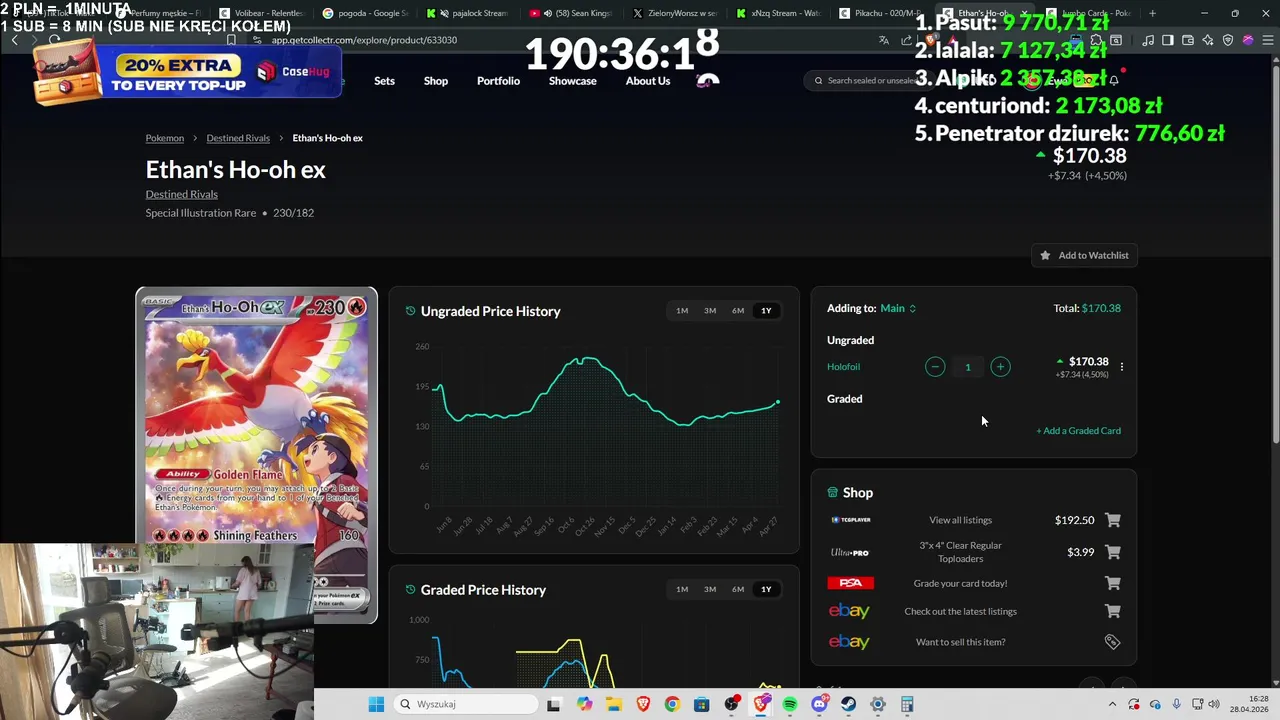Viewport: 1280px width, 720px height.
Task: Select 1Y range in Graded Price History
Action: coord(766,589)
